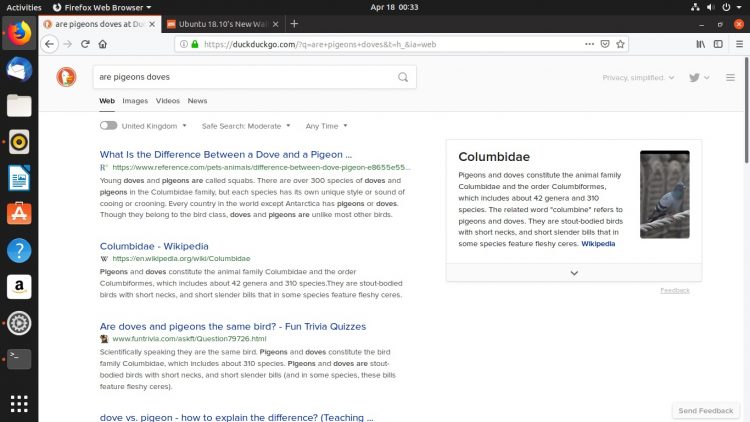Close the 'are pigeons doves' tab
This screenshot has height=422, width=750.
pos(152,24)
